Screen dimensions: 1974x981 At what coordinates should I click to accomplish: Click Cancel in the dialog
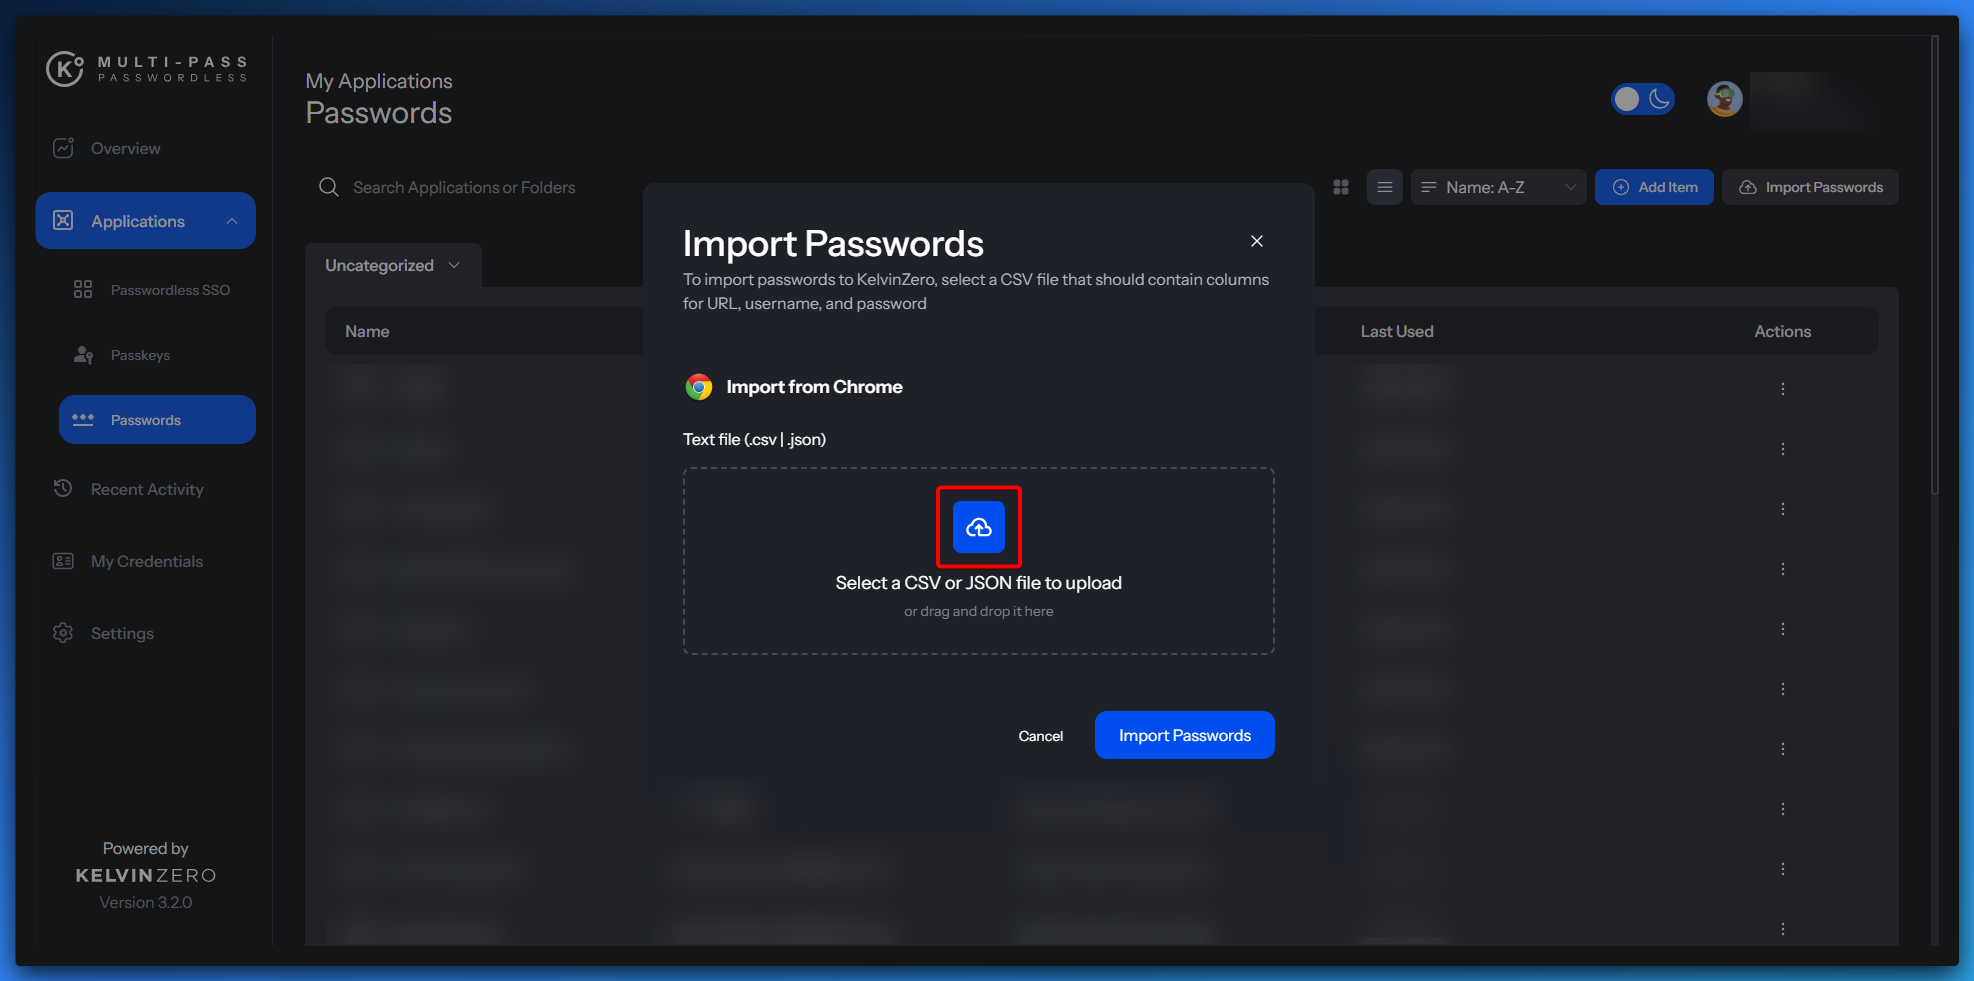coord(1040,736)
